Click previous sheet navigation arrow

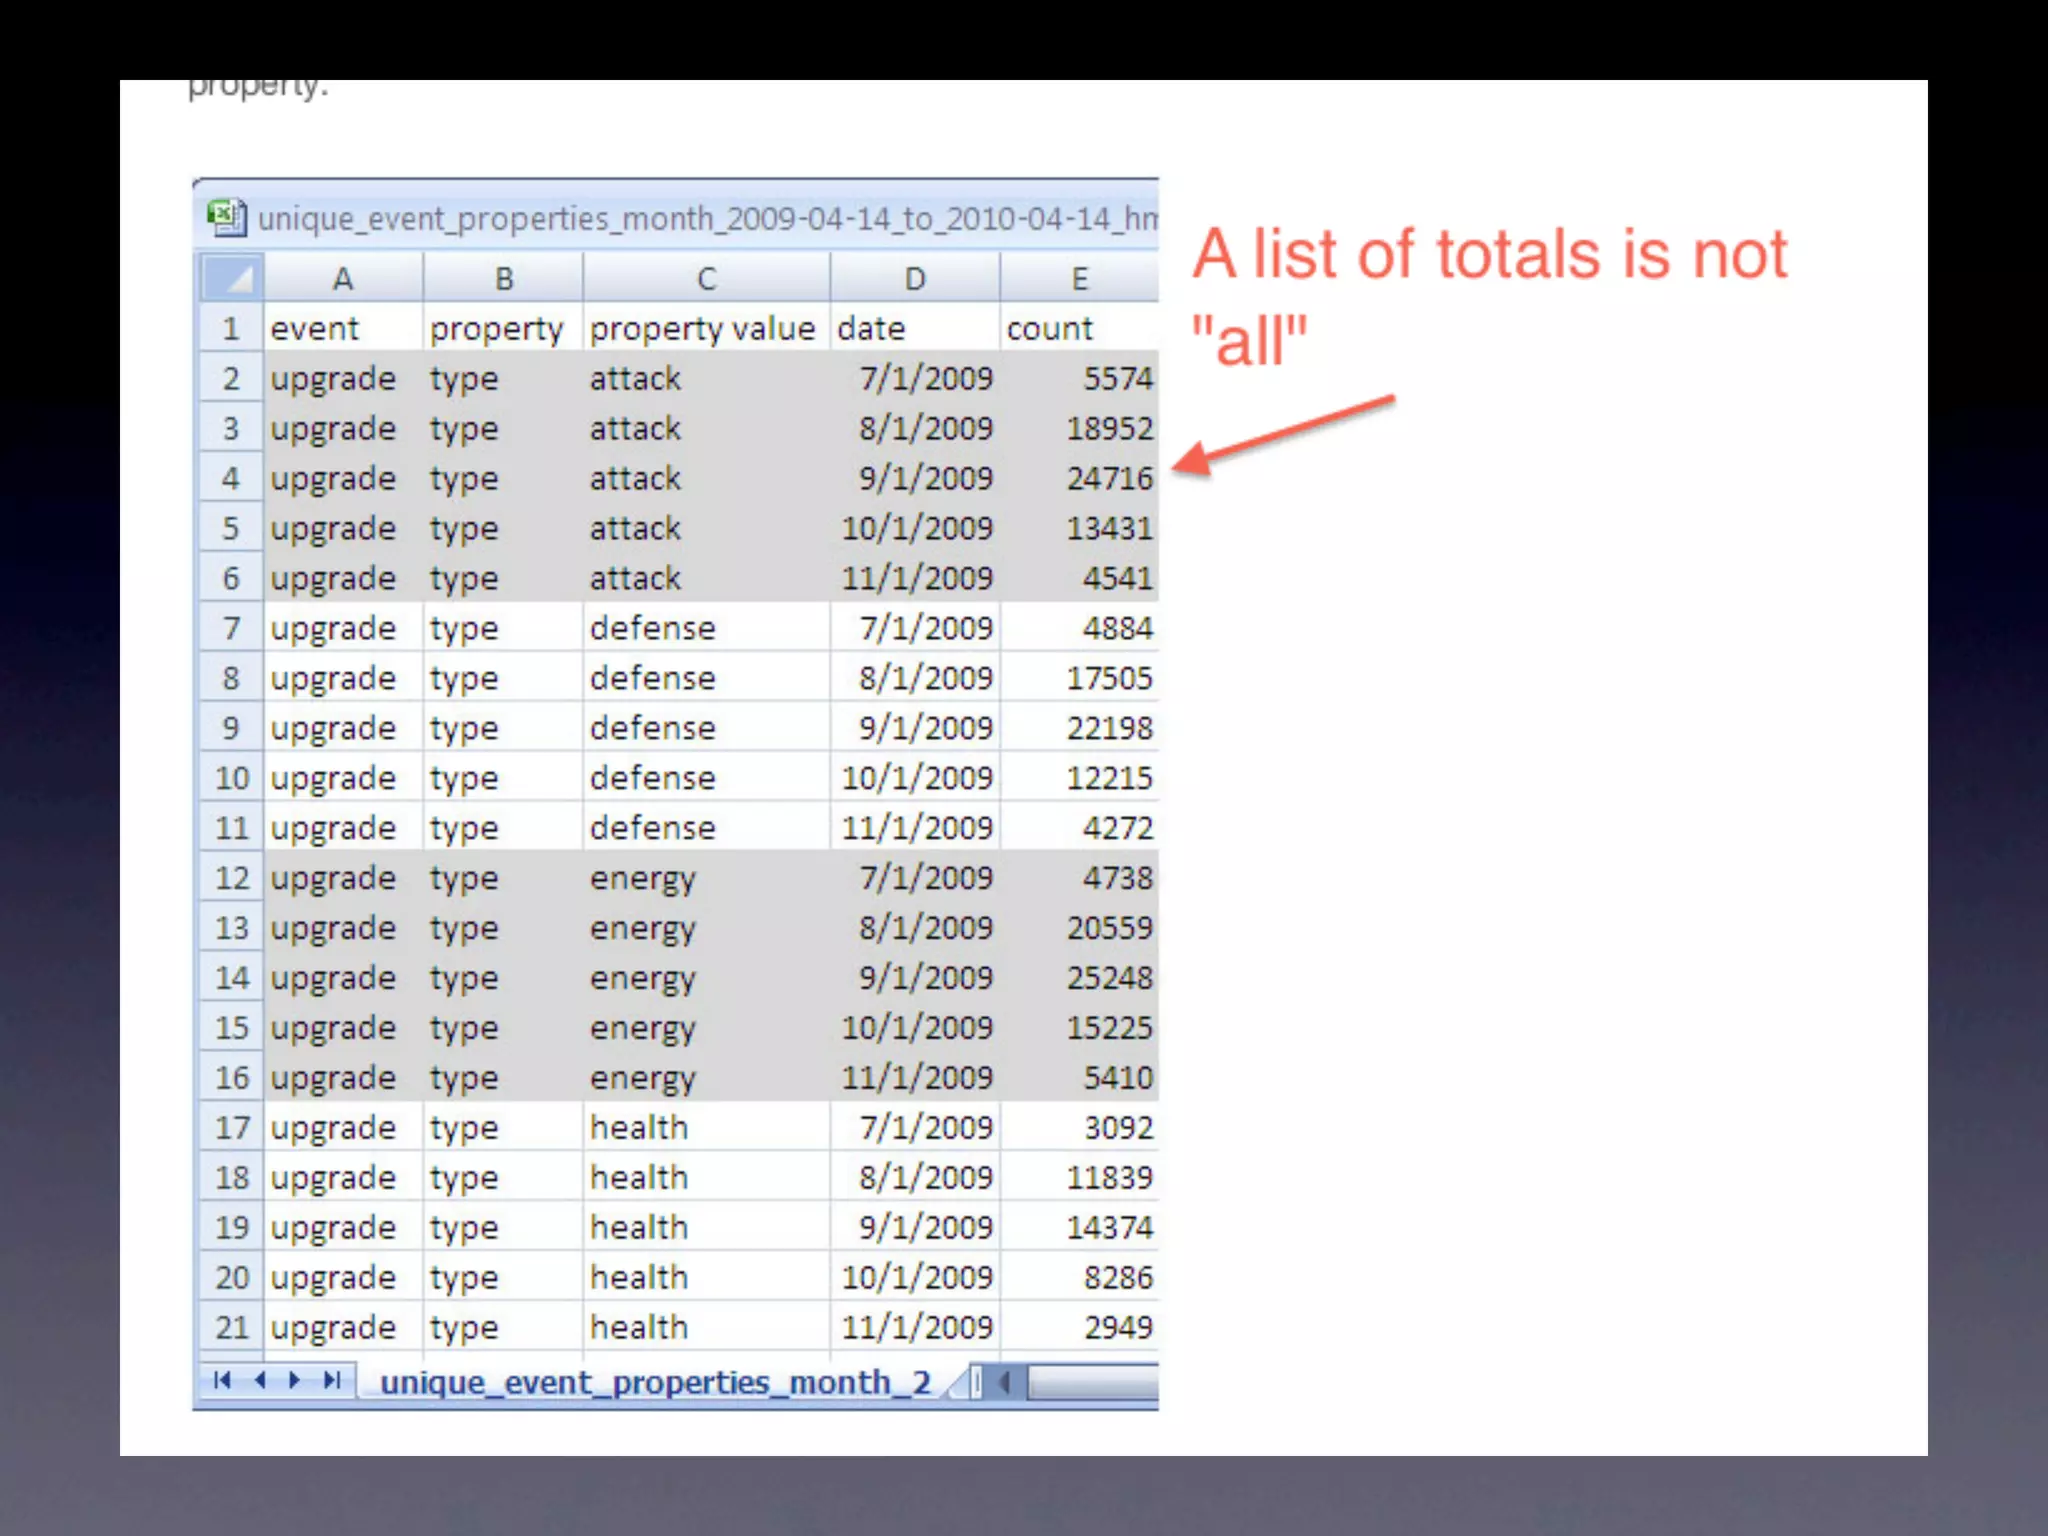(x=260, y=1381)
